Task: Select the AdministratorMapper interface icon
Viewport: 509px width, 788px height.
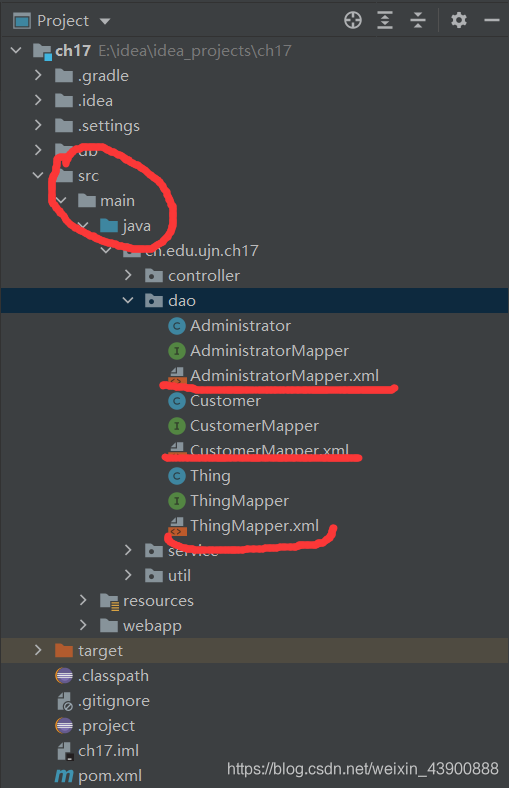Action: tap(176, 351)
